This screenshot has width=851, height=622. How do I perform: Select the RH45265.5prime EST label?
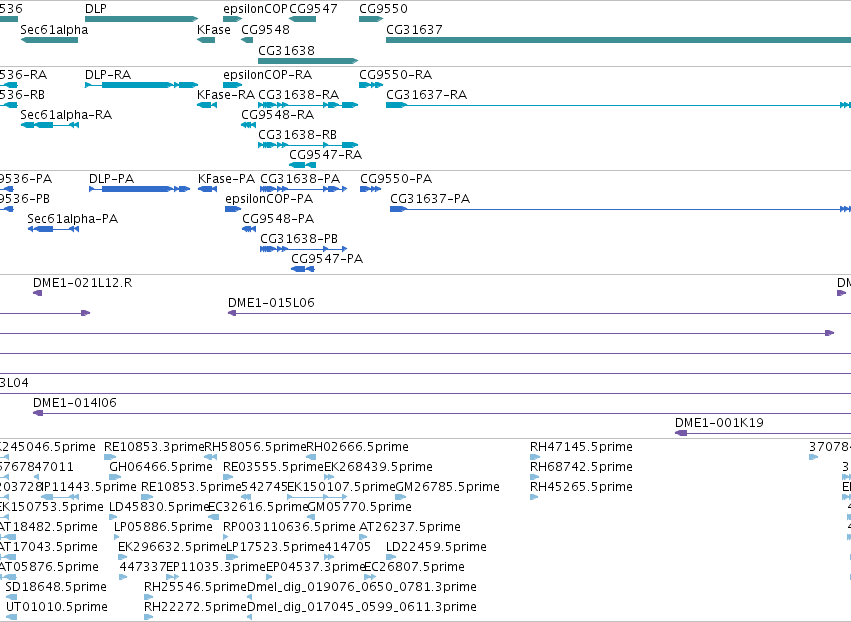581,487
